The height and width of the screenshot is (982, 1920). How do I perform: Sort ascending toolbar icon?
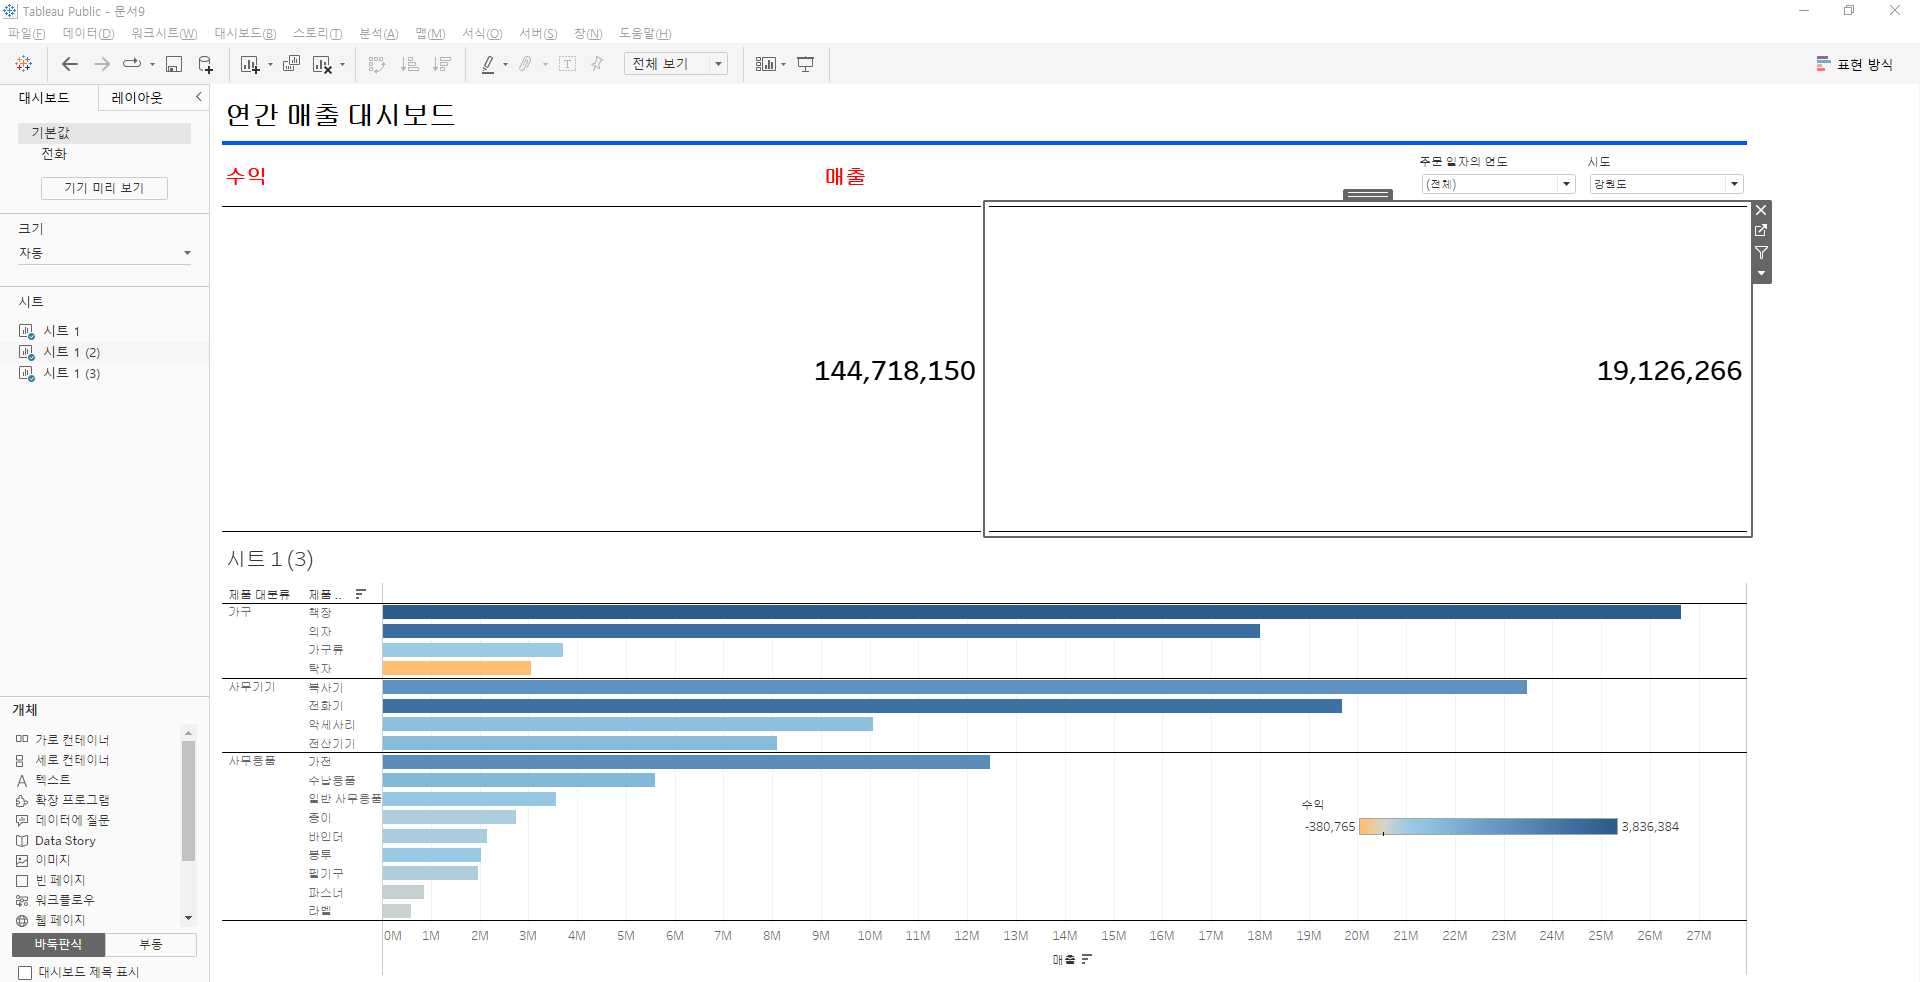[x=409, y=64]
